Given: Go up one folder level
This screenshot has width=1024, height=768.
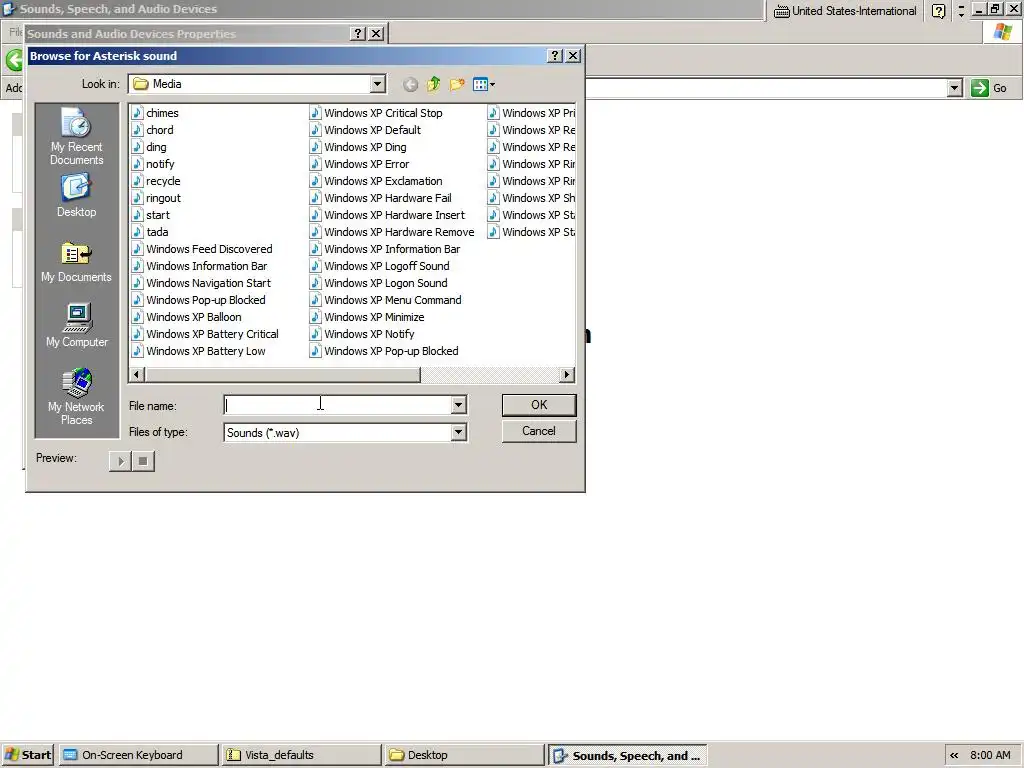Looking at the screenshot, I should pos(433,84).
